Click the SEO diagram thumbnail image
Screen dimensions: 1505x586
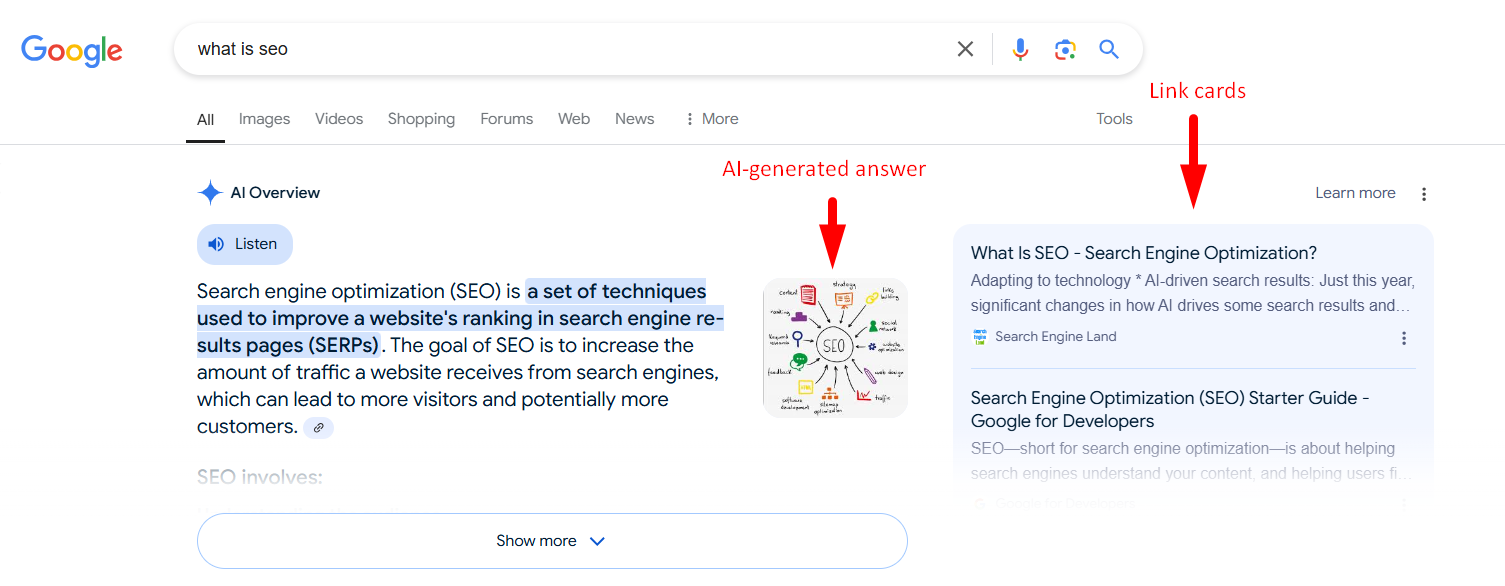(x=835, y=348)
